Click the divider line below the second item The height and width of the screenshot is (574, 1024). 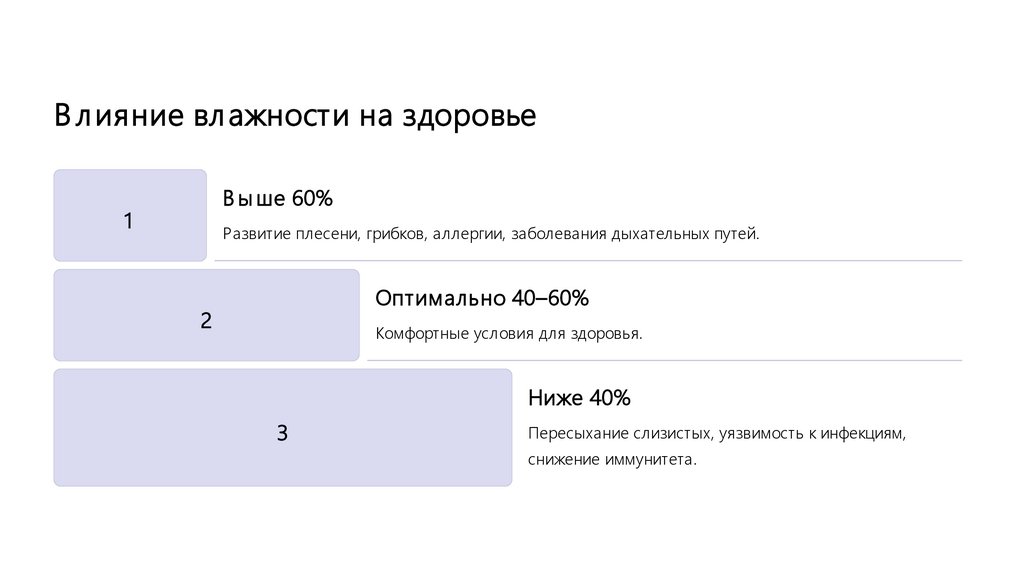[664, 360]
